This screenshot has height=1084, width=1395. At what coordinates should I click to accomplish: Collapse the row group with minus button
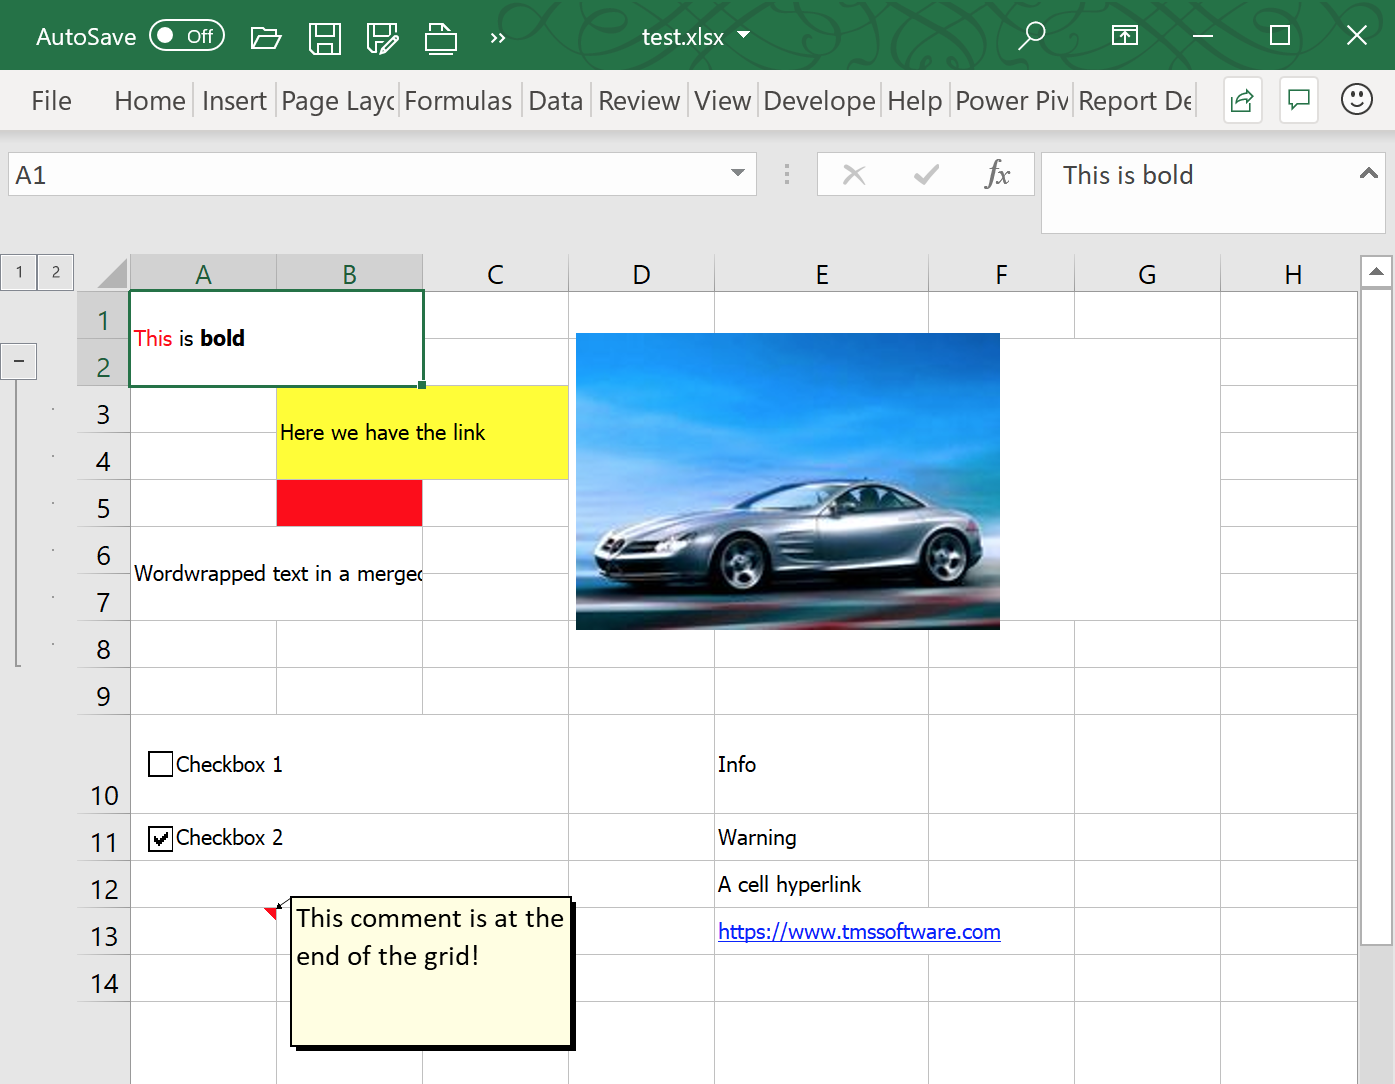coord(18,361)
